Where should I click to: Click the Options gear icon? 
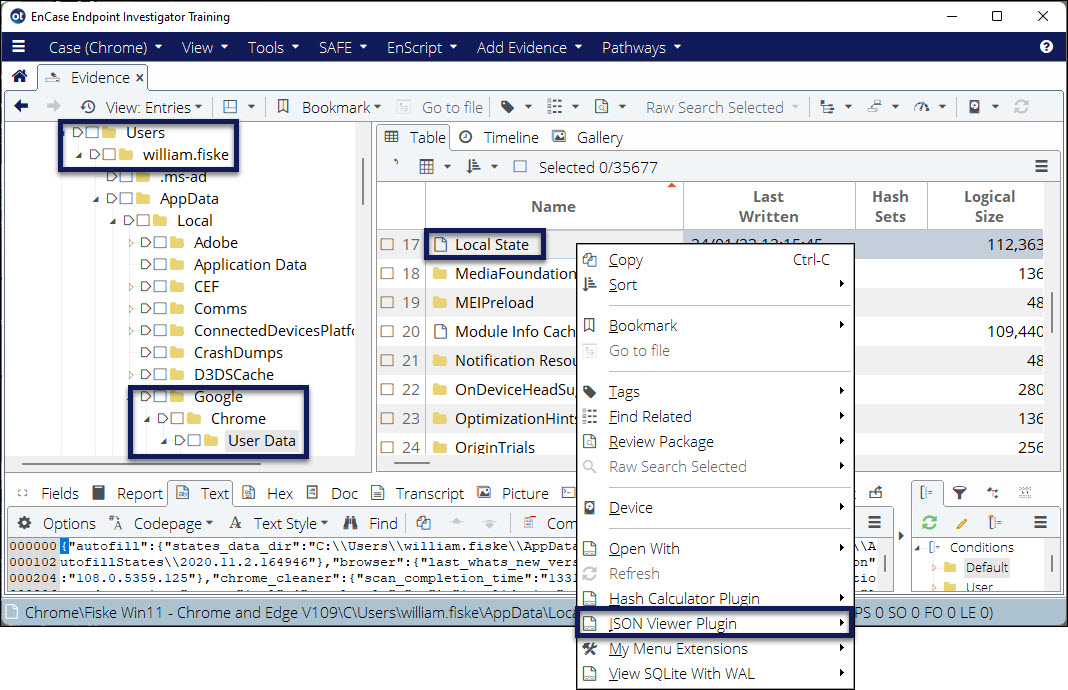click(x=25, y=523)
